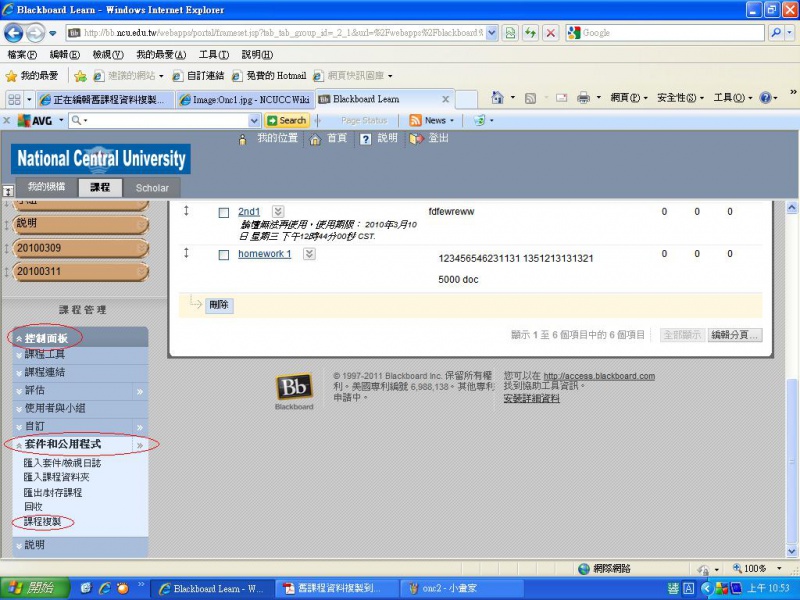Click the printer icon in command bar
Image resolution: width=800 pixels, height=600 pixels.
pos(584,98)
